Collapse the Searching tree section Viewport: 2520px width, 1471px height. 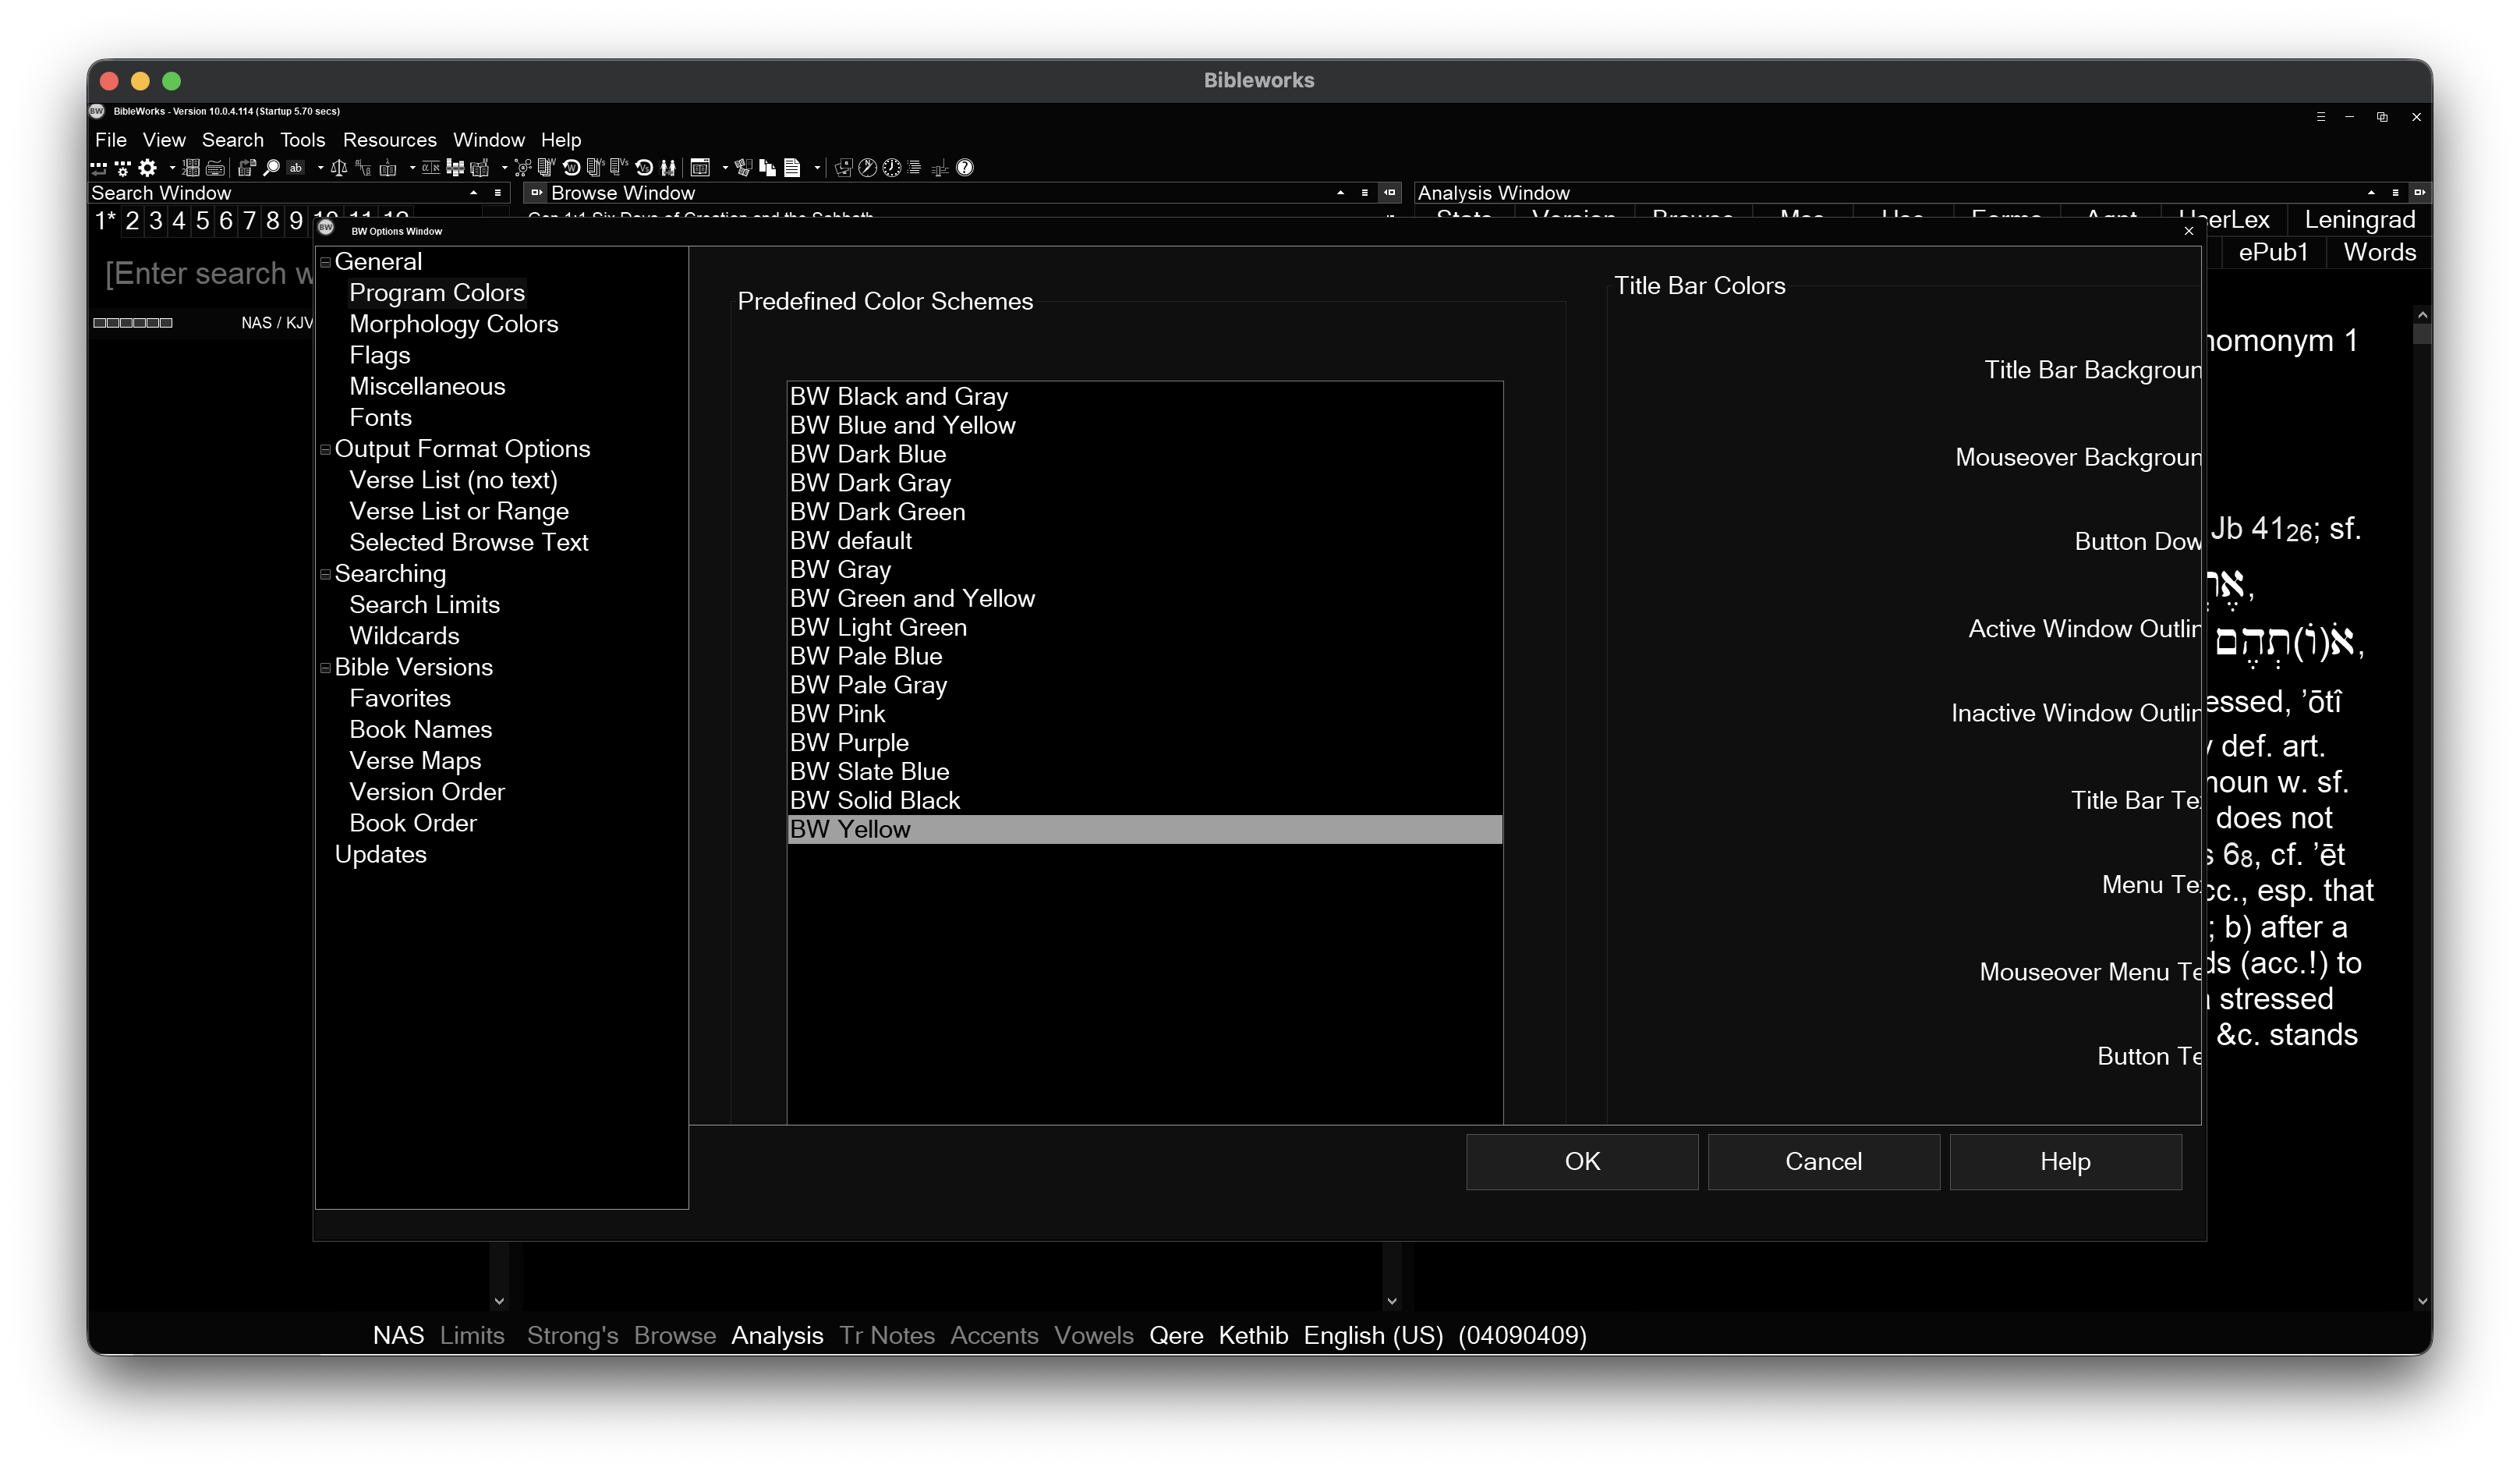(x=326, y=574)
